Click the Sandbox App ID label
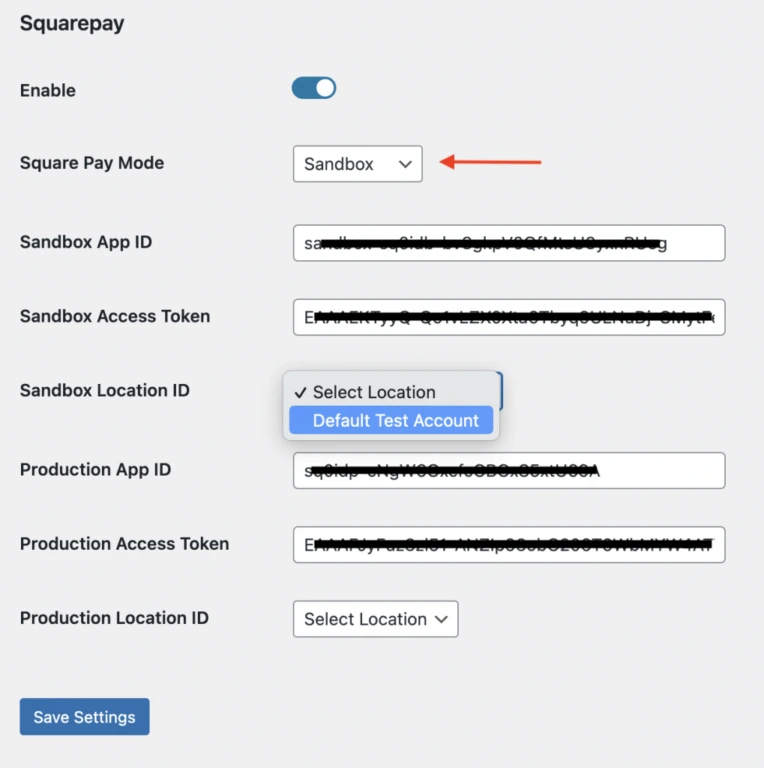764x768 pixels. (86, 242)
